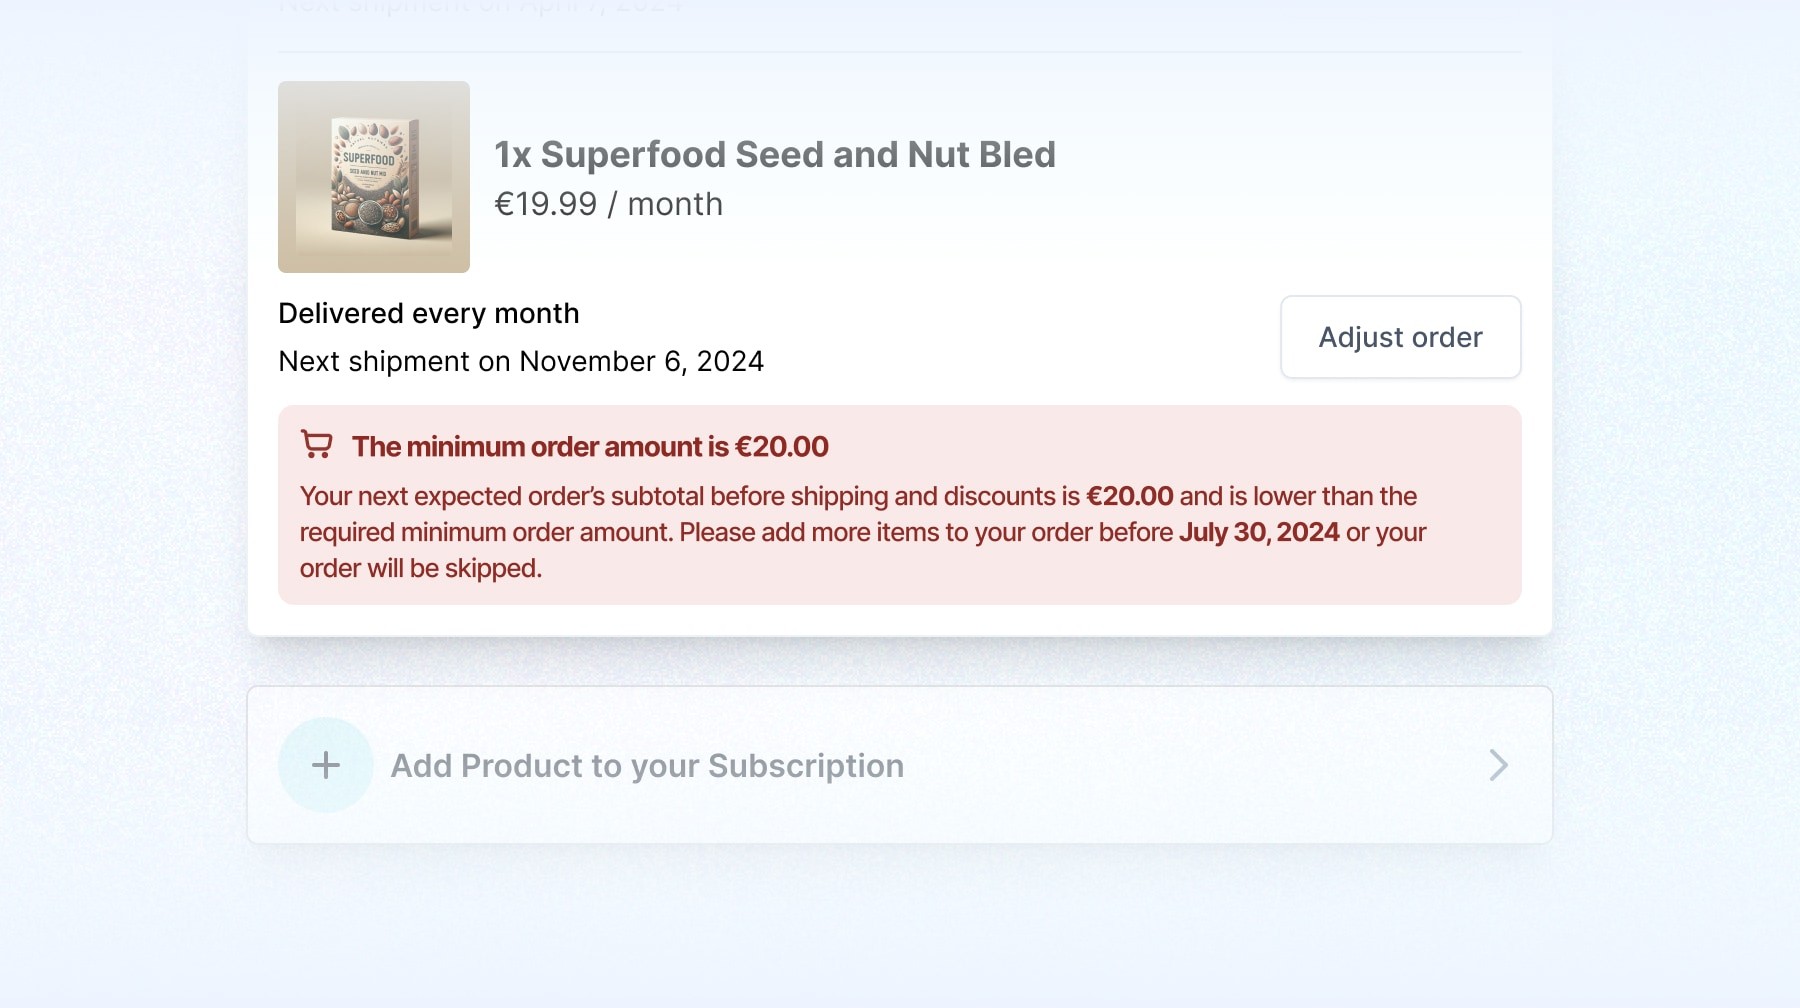Click the bold €20.00 subtotal value
This screenshot has width=1800, height=1008.
click(x=1130, y=496)
